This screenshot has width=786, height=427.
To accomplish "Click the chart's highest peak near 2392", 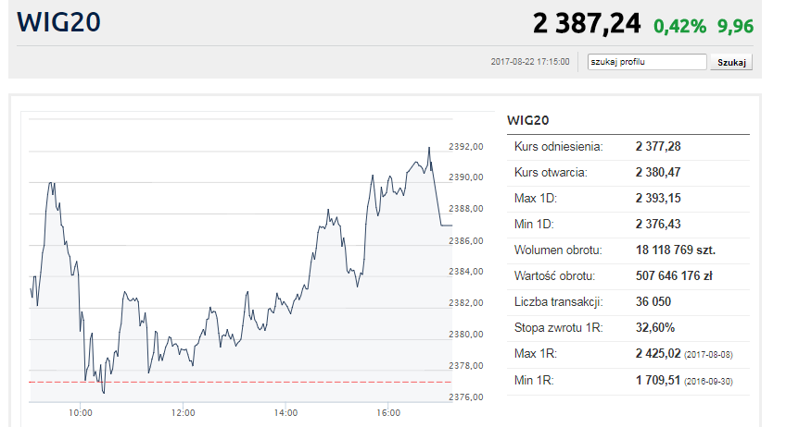I will point(429,148).
